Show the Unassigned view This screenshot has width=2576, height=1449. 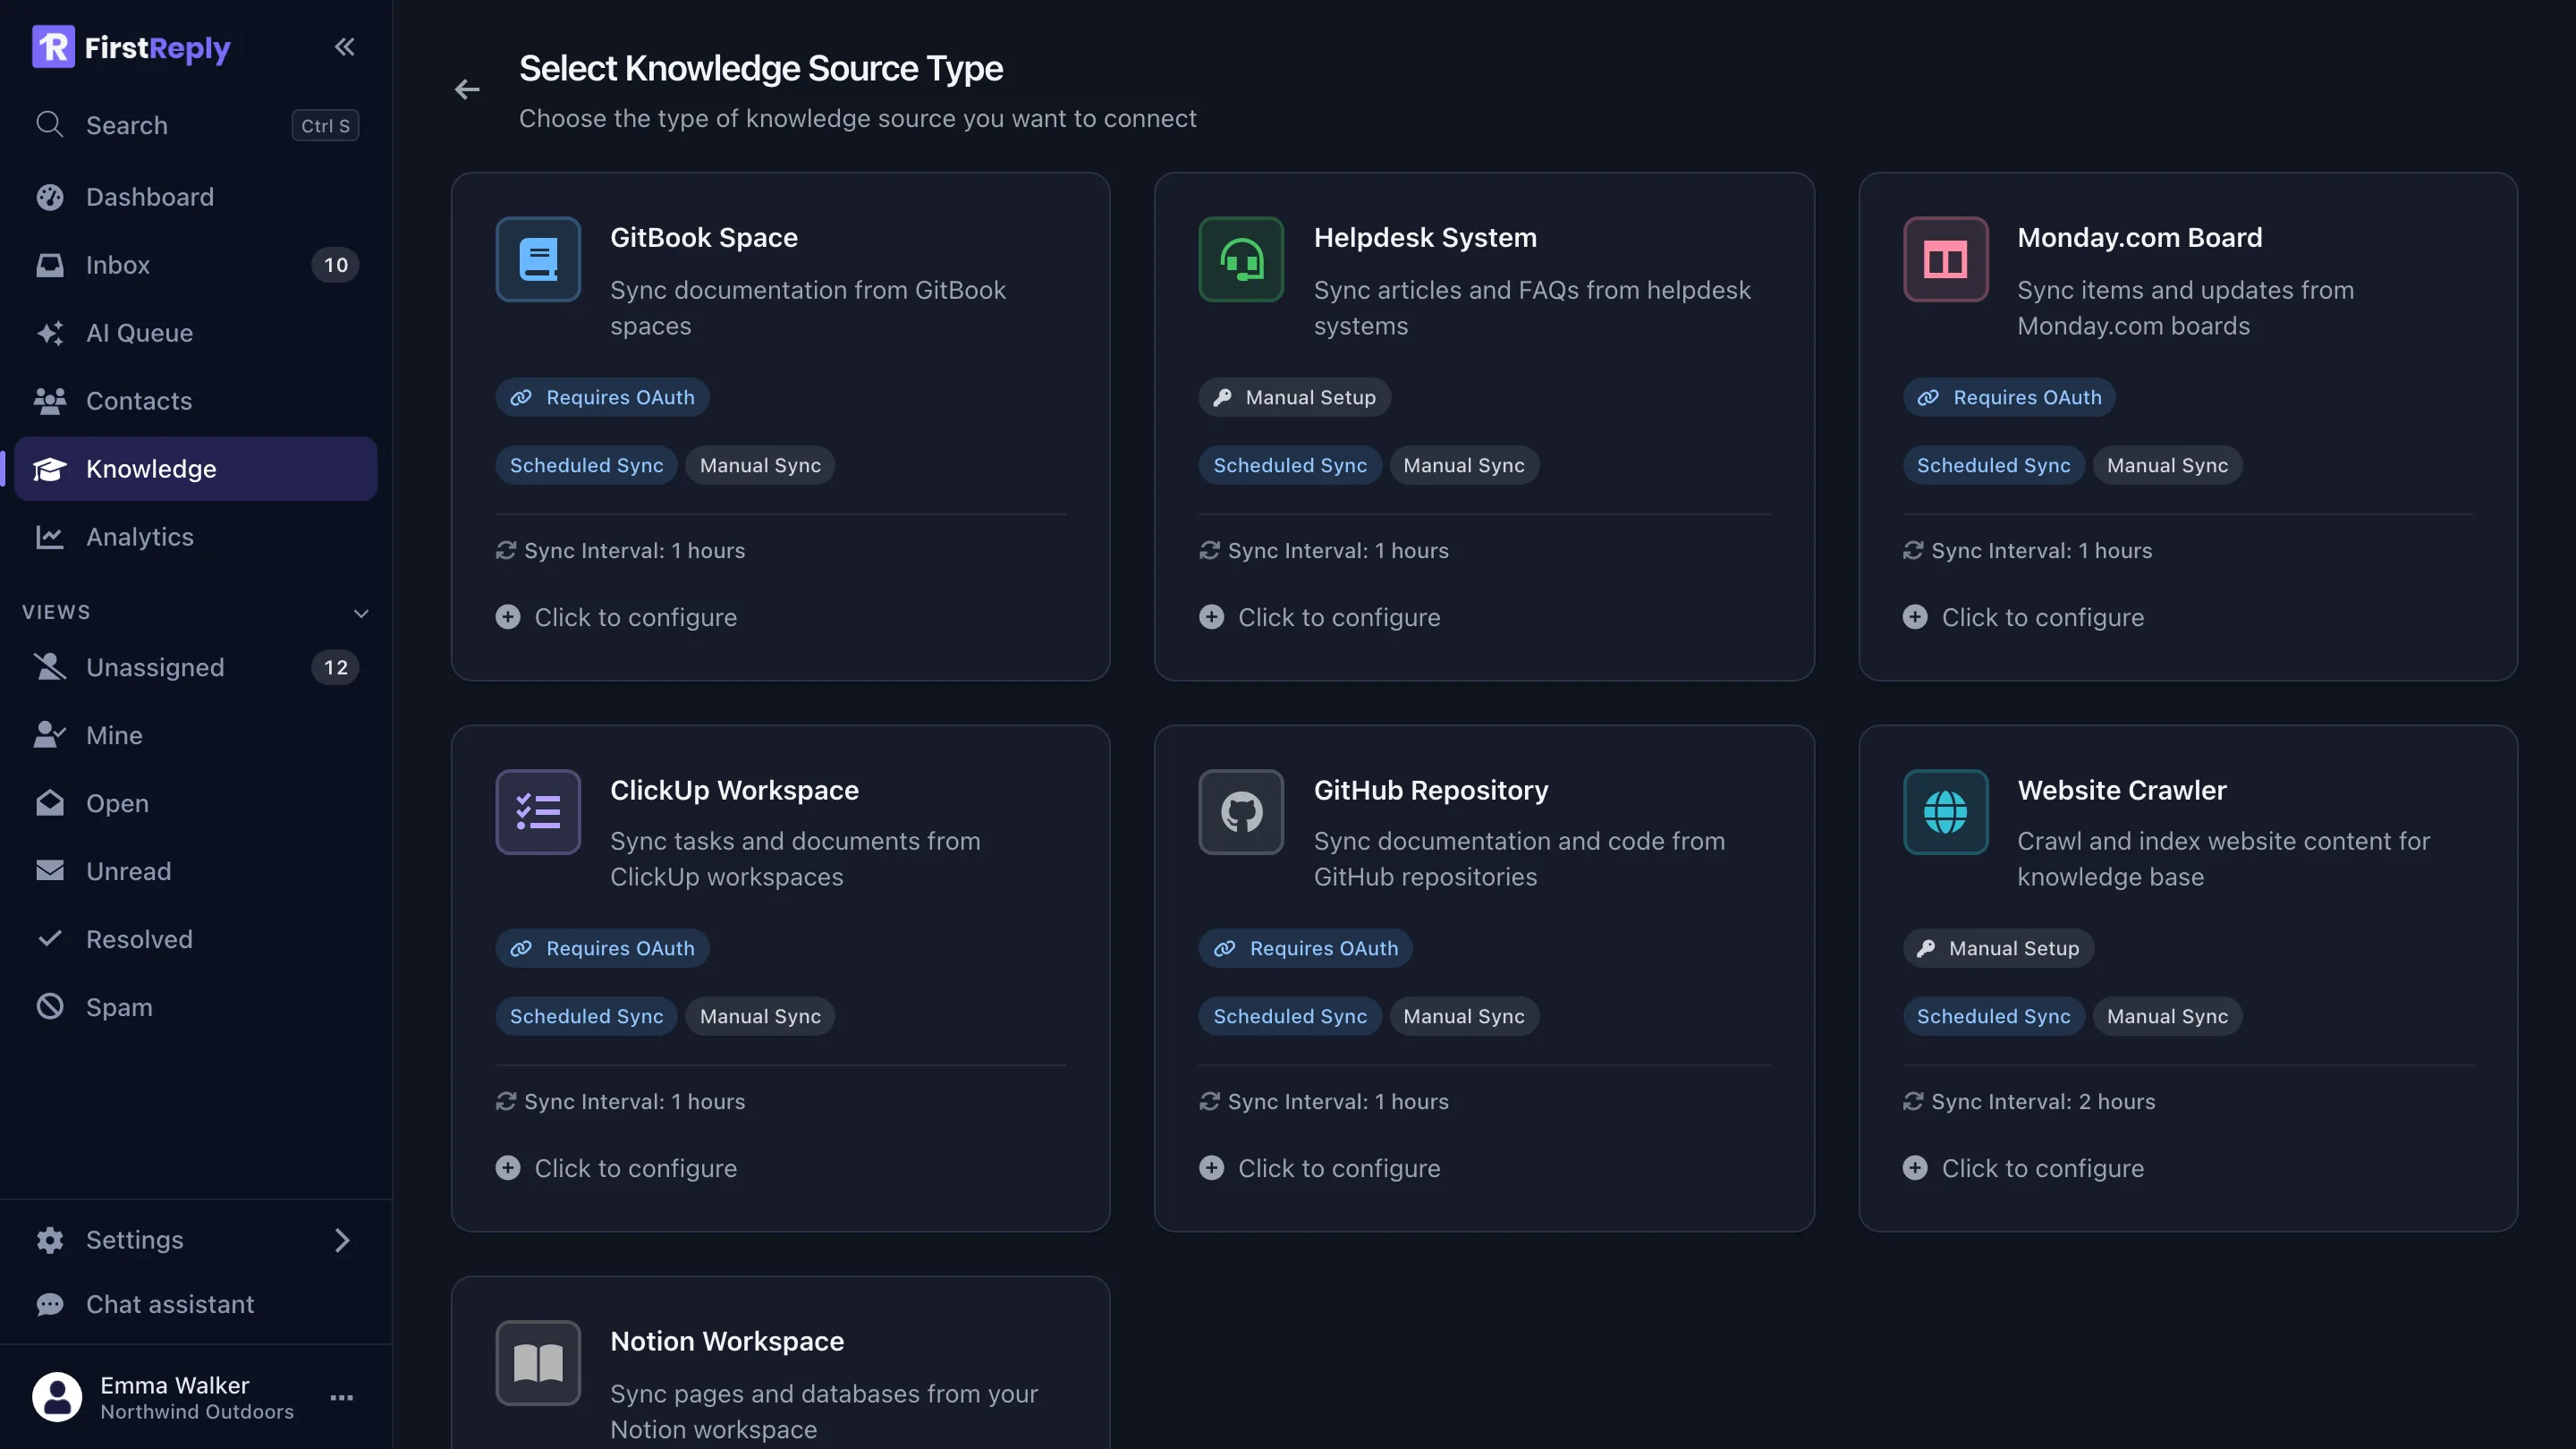point(196,667)
